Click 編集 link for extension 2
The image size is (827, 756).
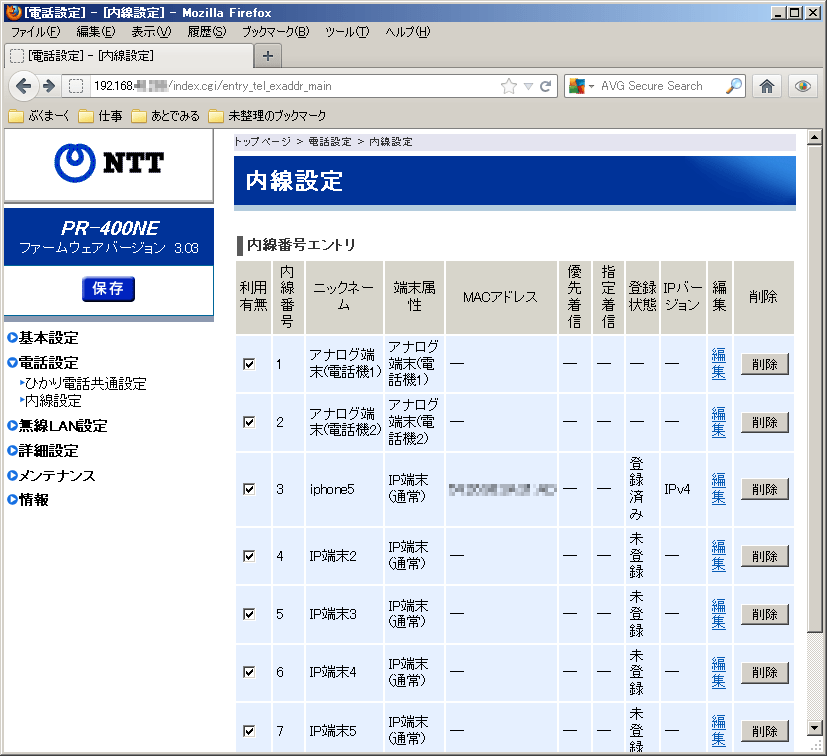[x=718, y=422]
